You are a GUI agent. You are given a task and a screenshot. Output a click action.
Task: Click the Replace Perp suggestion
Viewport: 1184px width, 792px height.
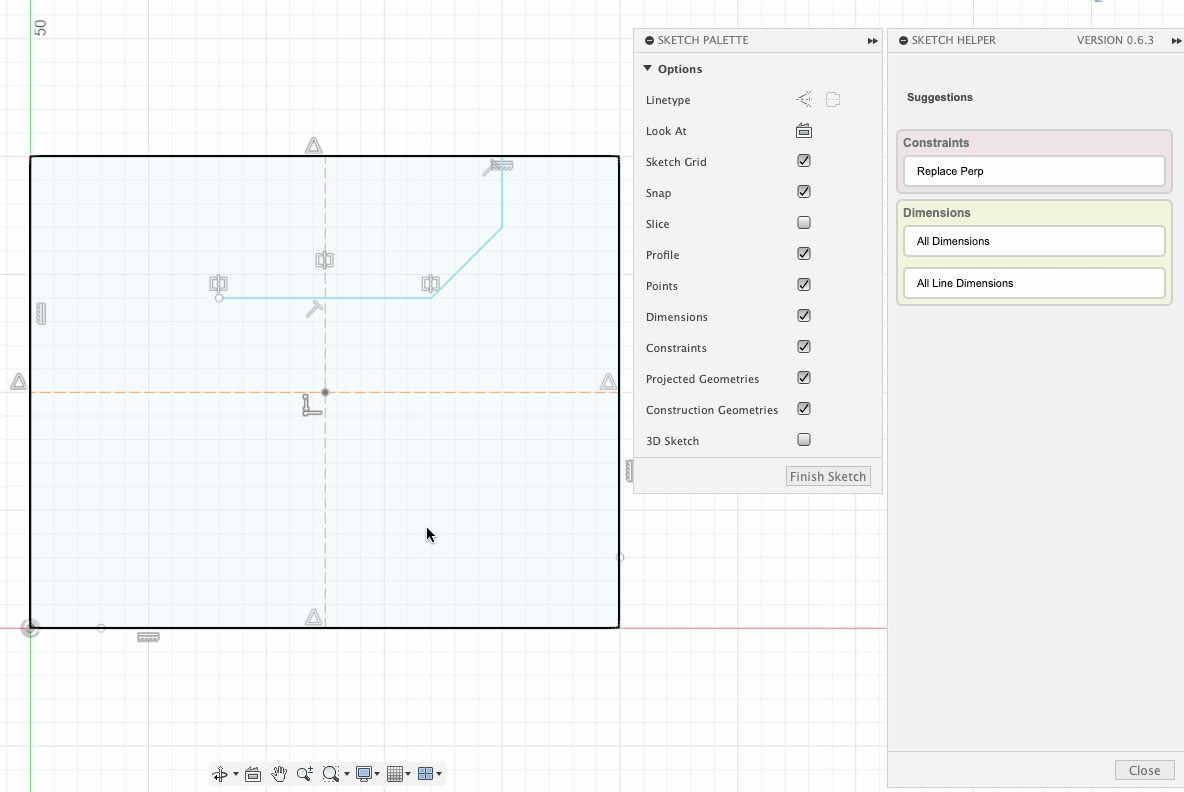(x=1034, y=171)
